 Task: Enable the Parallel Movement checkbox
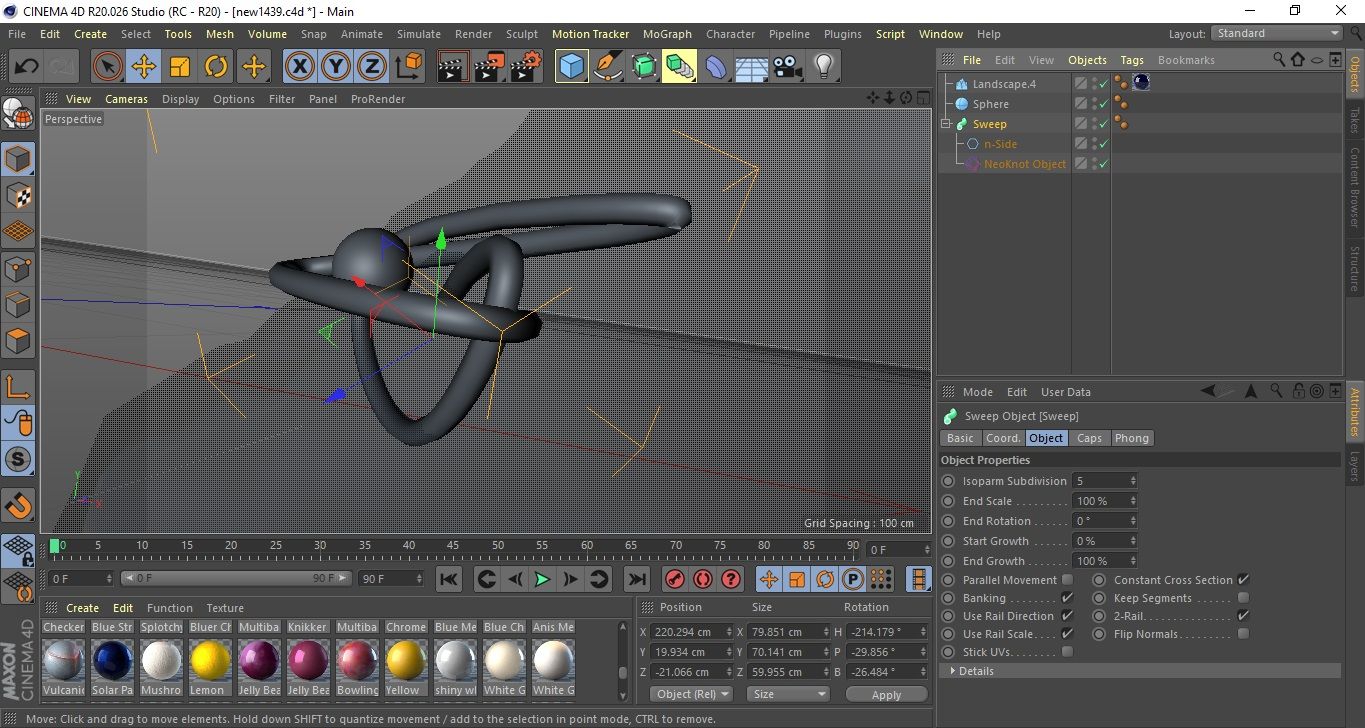[x=1067, y=580]
